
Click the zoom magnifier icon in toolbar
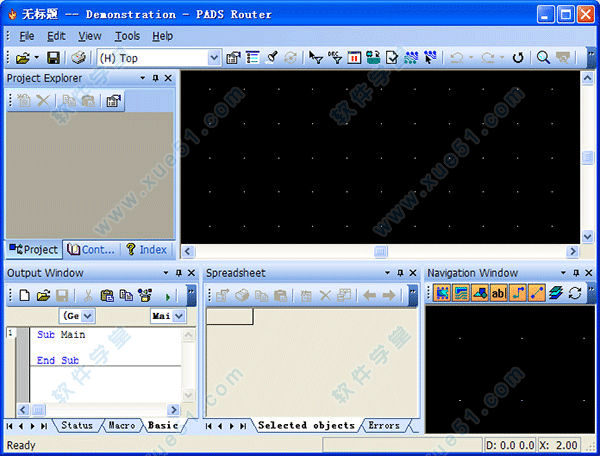[x=543, y=58]
